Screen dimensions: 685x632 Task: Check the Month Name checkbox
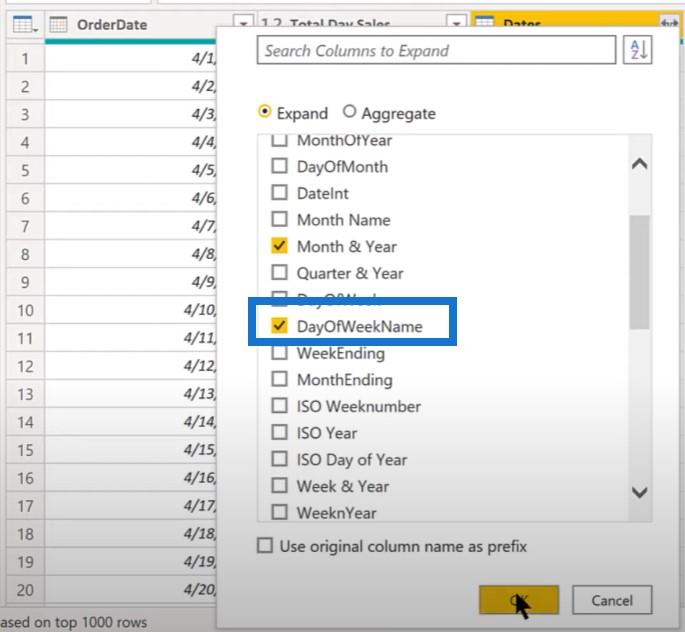click(280, 219)
